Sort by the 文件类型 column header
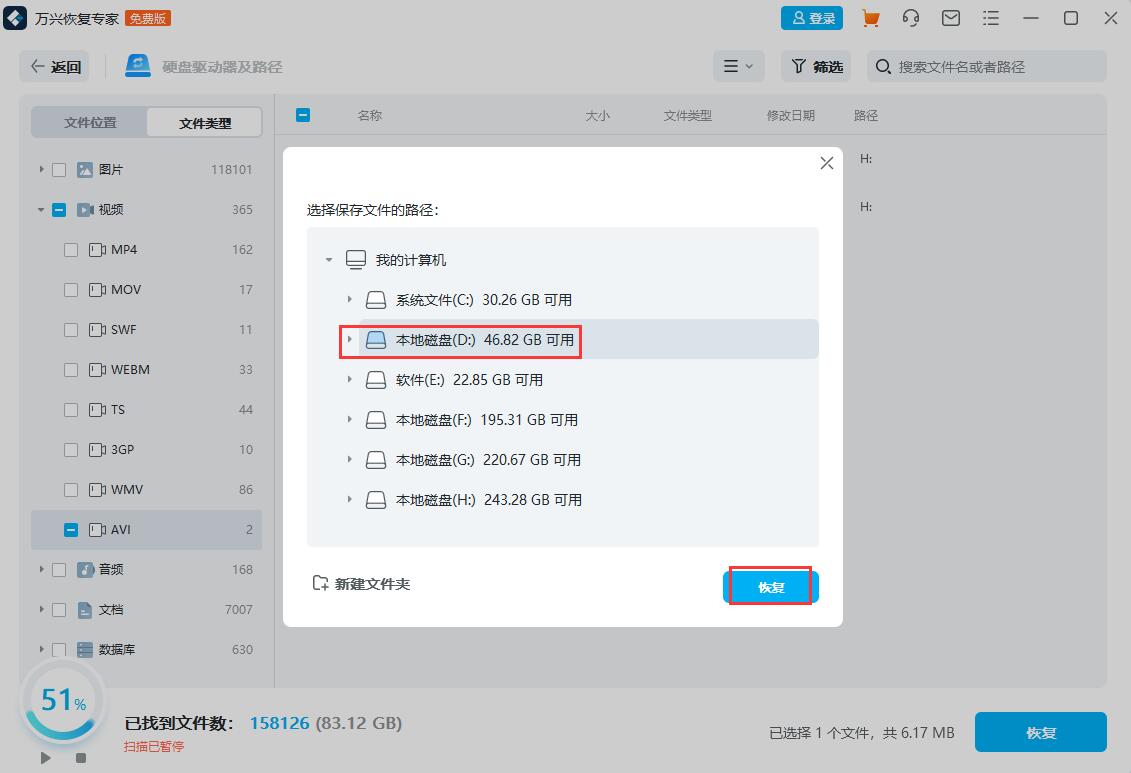Screen dimensions: 1131x773 (x=687, y=115)
